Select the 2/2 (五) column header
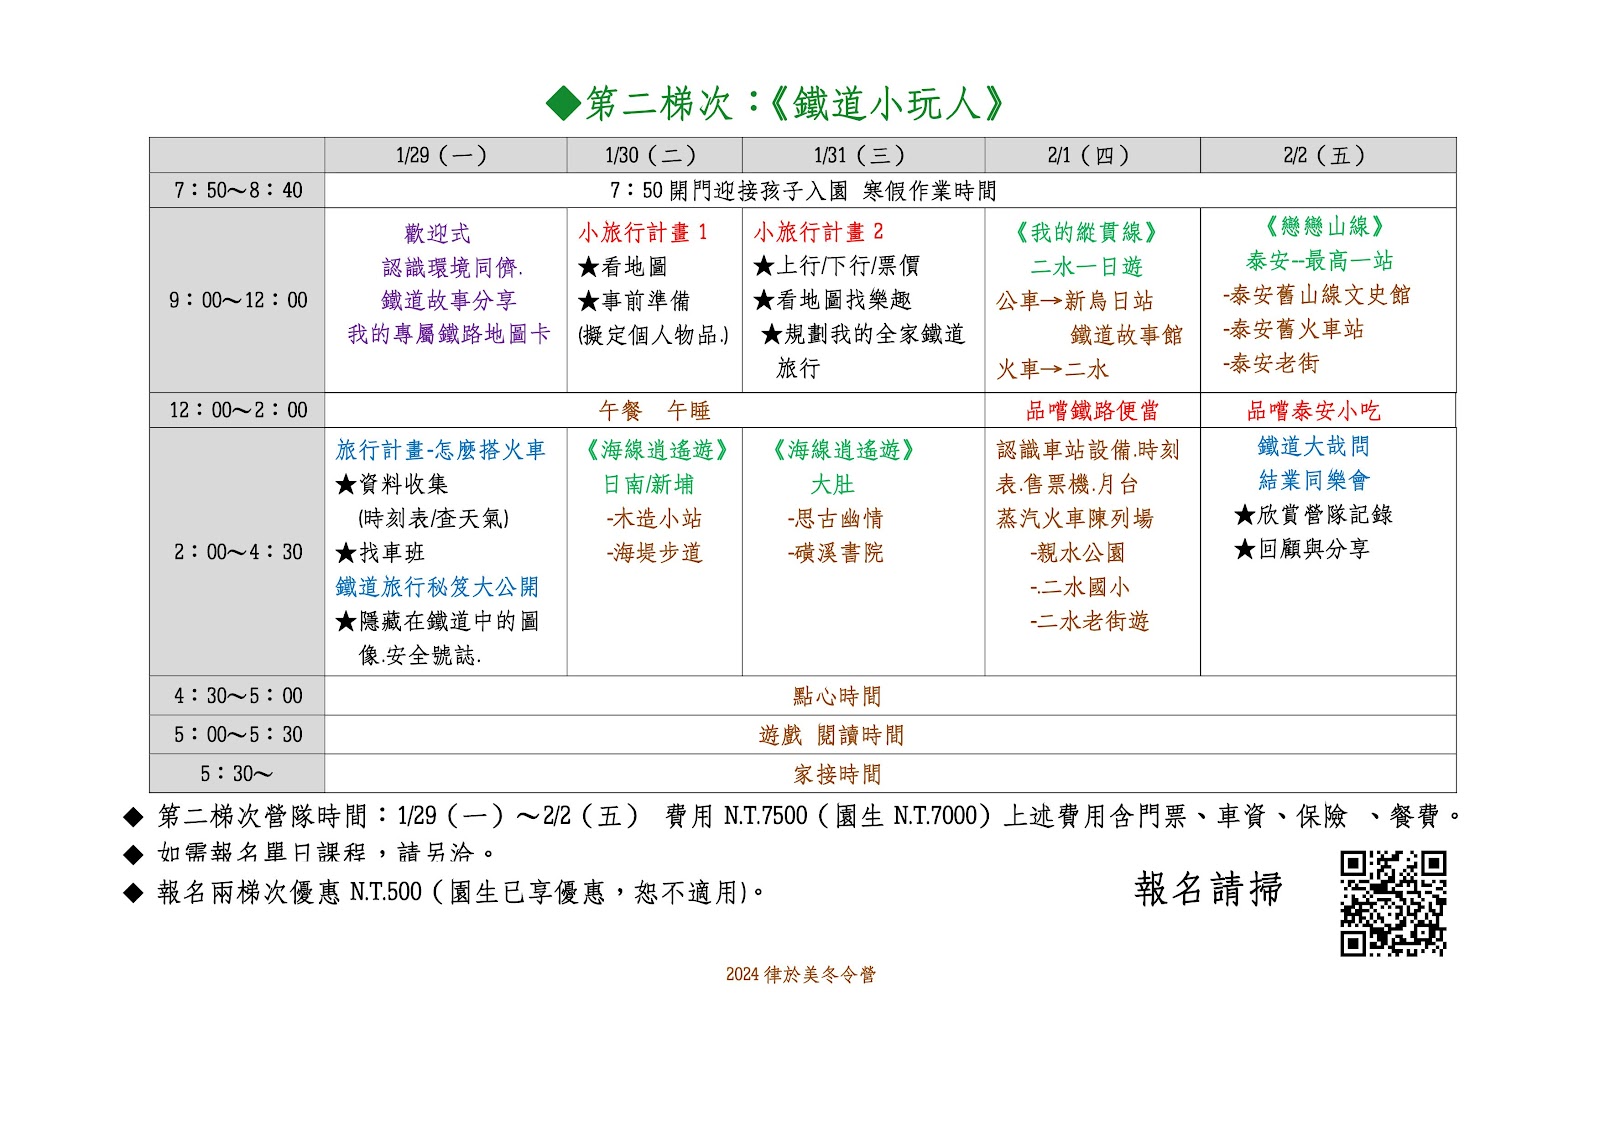Image resolution: width=1600 pixels, height=1132 pixels. (1326, 155)
